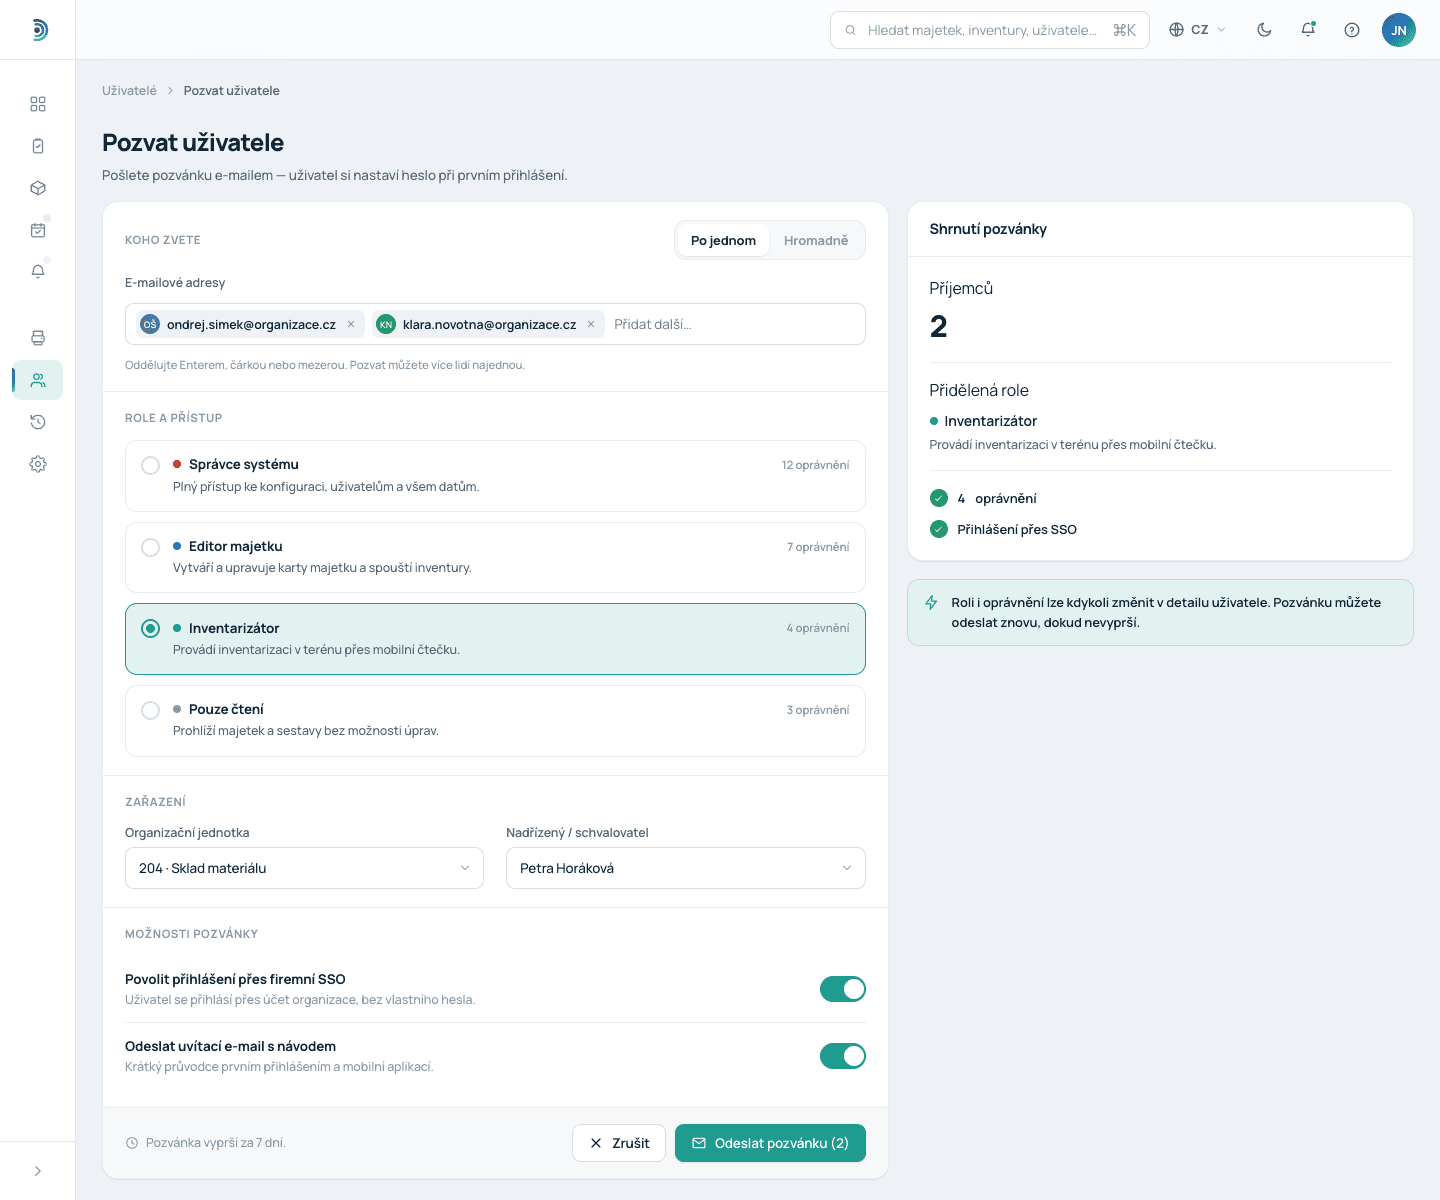Open top bar notifications bell
This screenshot has height=1200, width=1440.
tap(1308, 30)
